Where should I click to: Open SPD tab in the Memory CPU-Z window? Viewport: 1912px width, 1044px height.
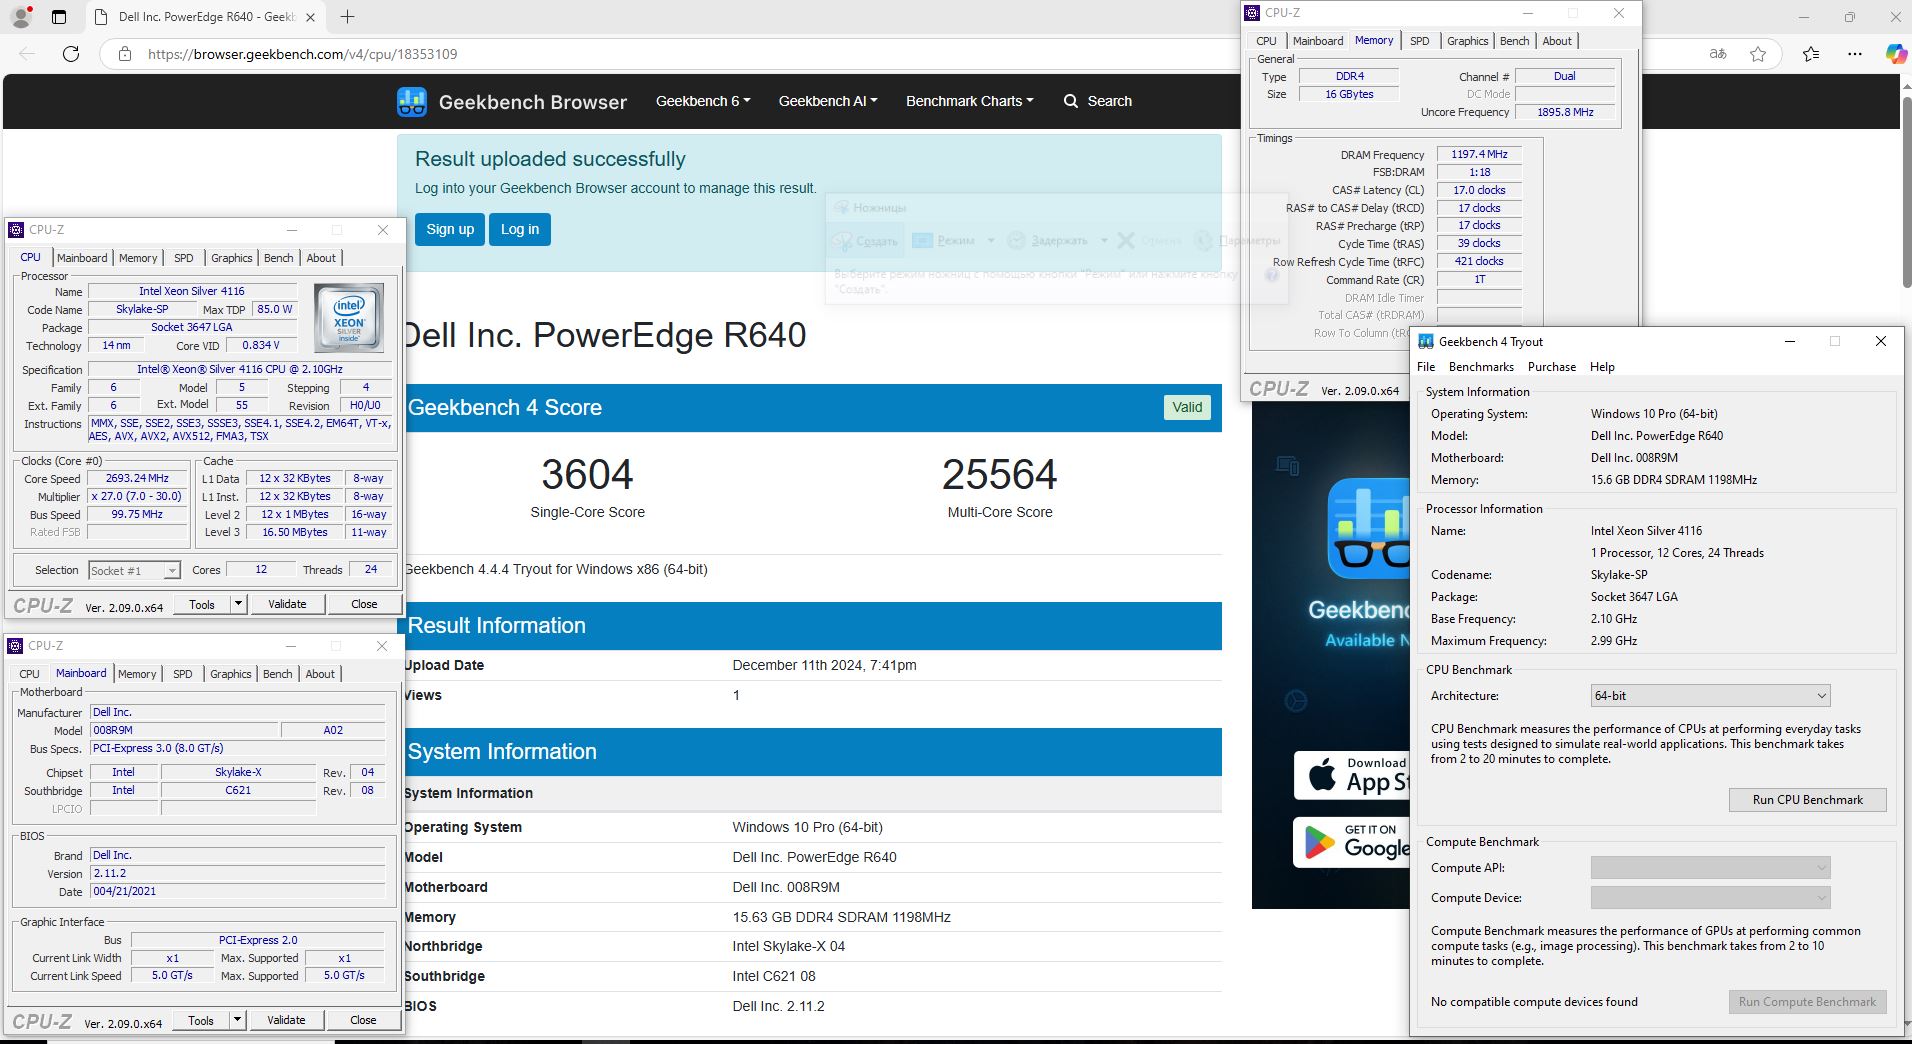pos(1419,41)
